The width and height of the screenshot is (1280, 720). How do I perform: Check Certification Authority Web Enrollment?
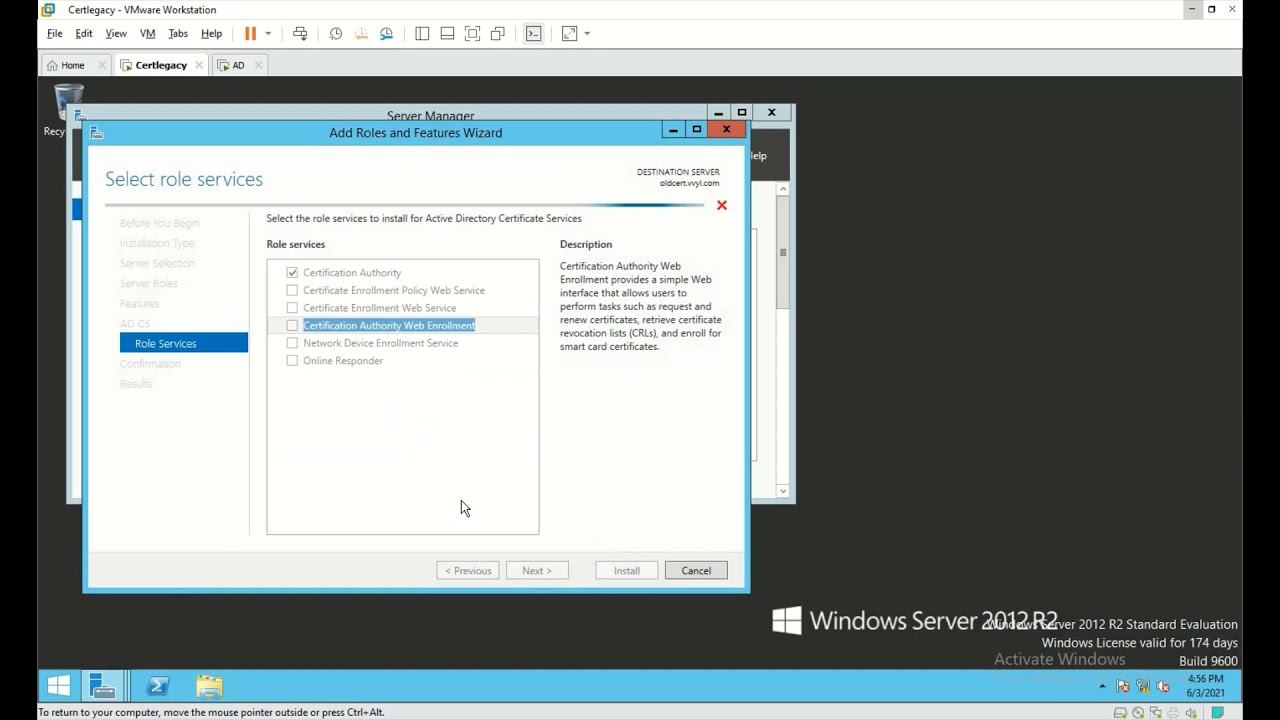(x=292, y=325)
